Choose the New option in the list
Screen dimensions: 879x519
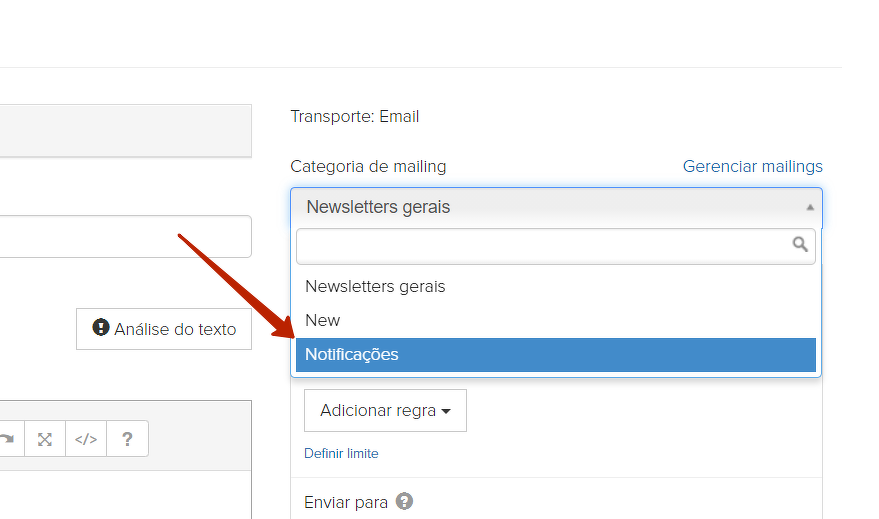(x=323, y=320)
